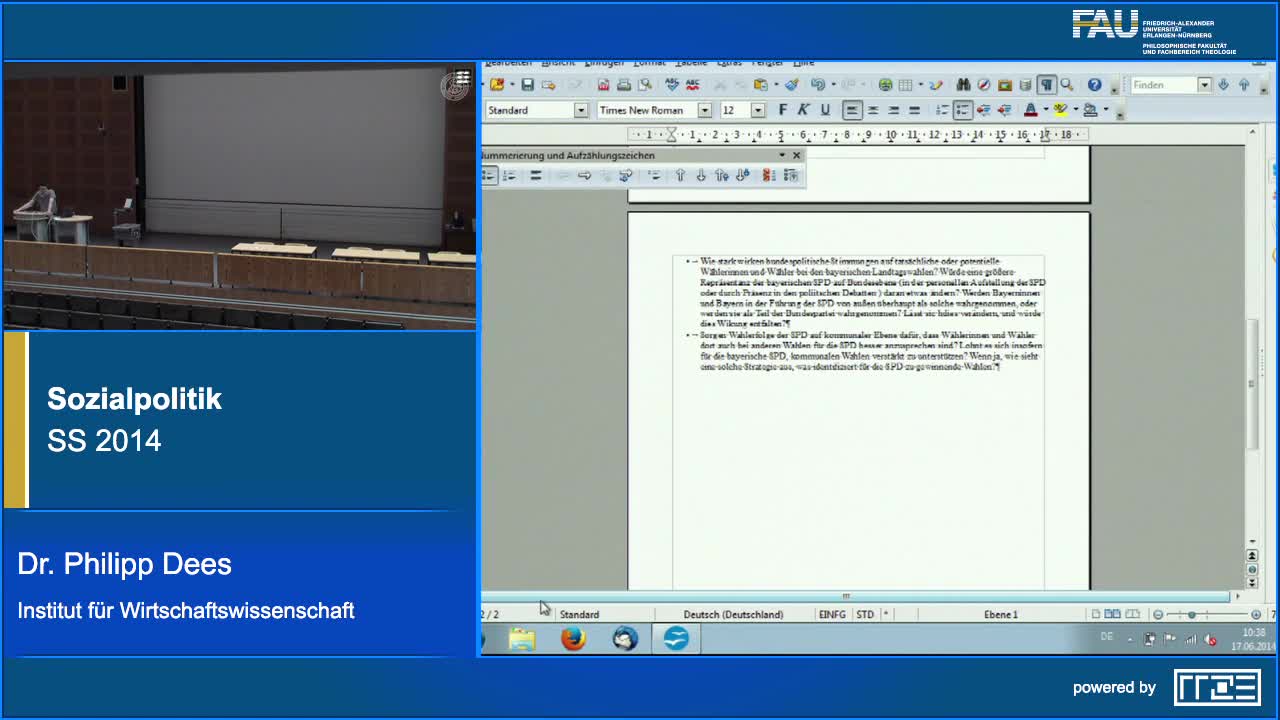Screen dimensions: 1280x720
Task: Open the Times New Roman font dropdown
Action: tap(705, 109)
